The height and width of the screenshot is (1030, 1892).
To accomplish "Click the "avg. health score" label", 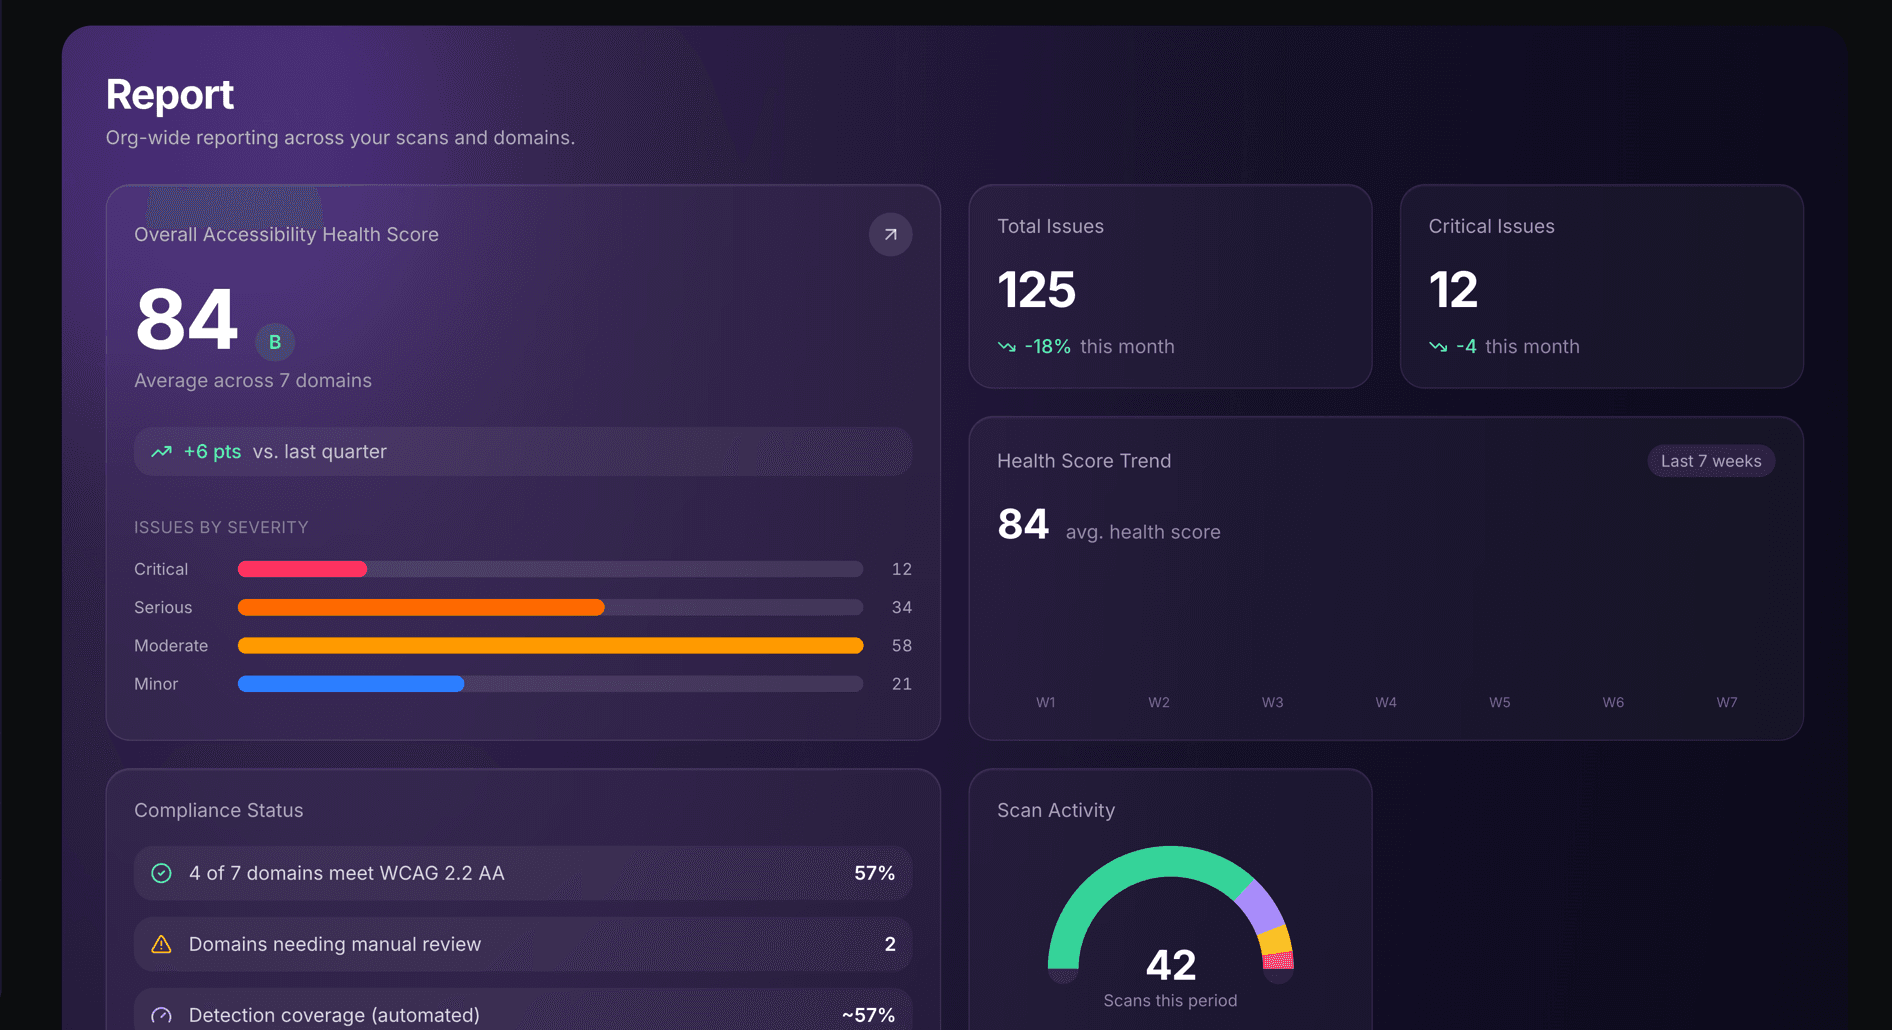I will 1143,532.
